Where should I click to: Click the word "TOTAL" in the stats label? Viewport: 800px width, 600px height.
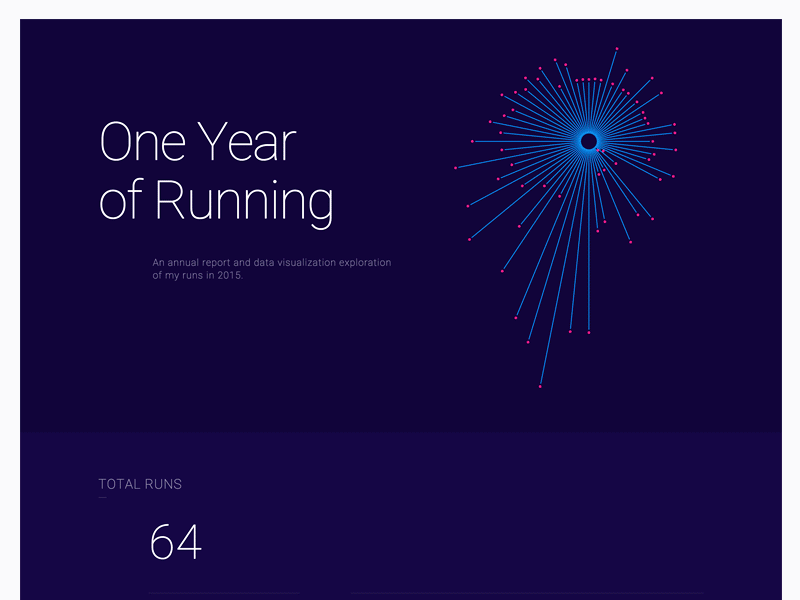119,484
